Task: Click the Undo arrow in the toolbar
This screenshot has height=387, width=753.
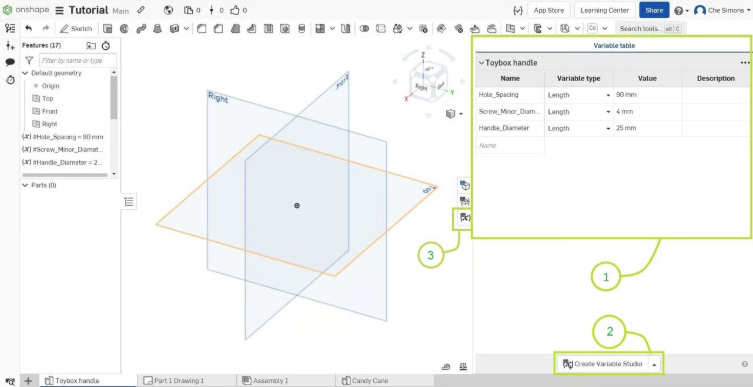Action: (x=29, y=28)
